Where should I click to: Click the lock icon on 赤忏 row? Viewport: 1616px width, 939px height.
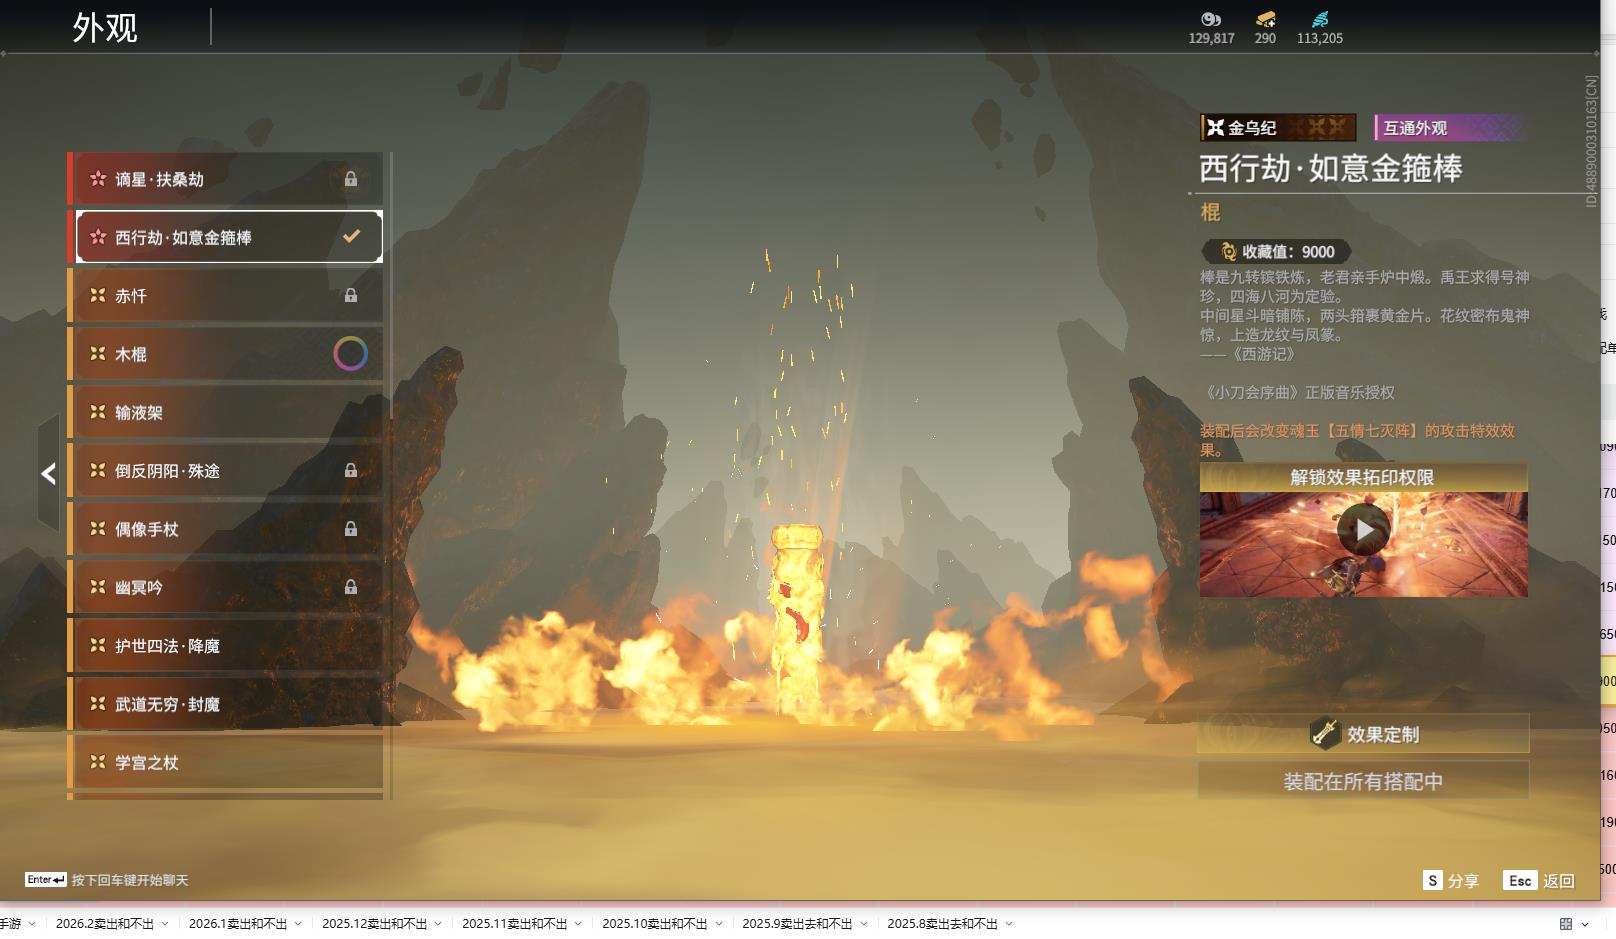click(x=351, y=296)
